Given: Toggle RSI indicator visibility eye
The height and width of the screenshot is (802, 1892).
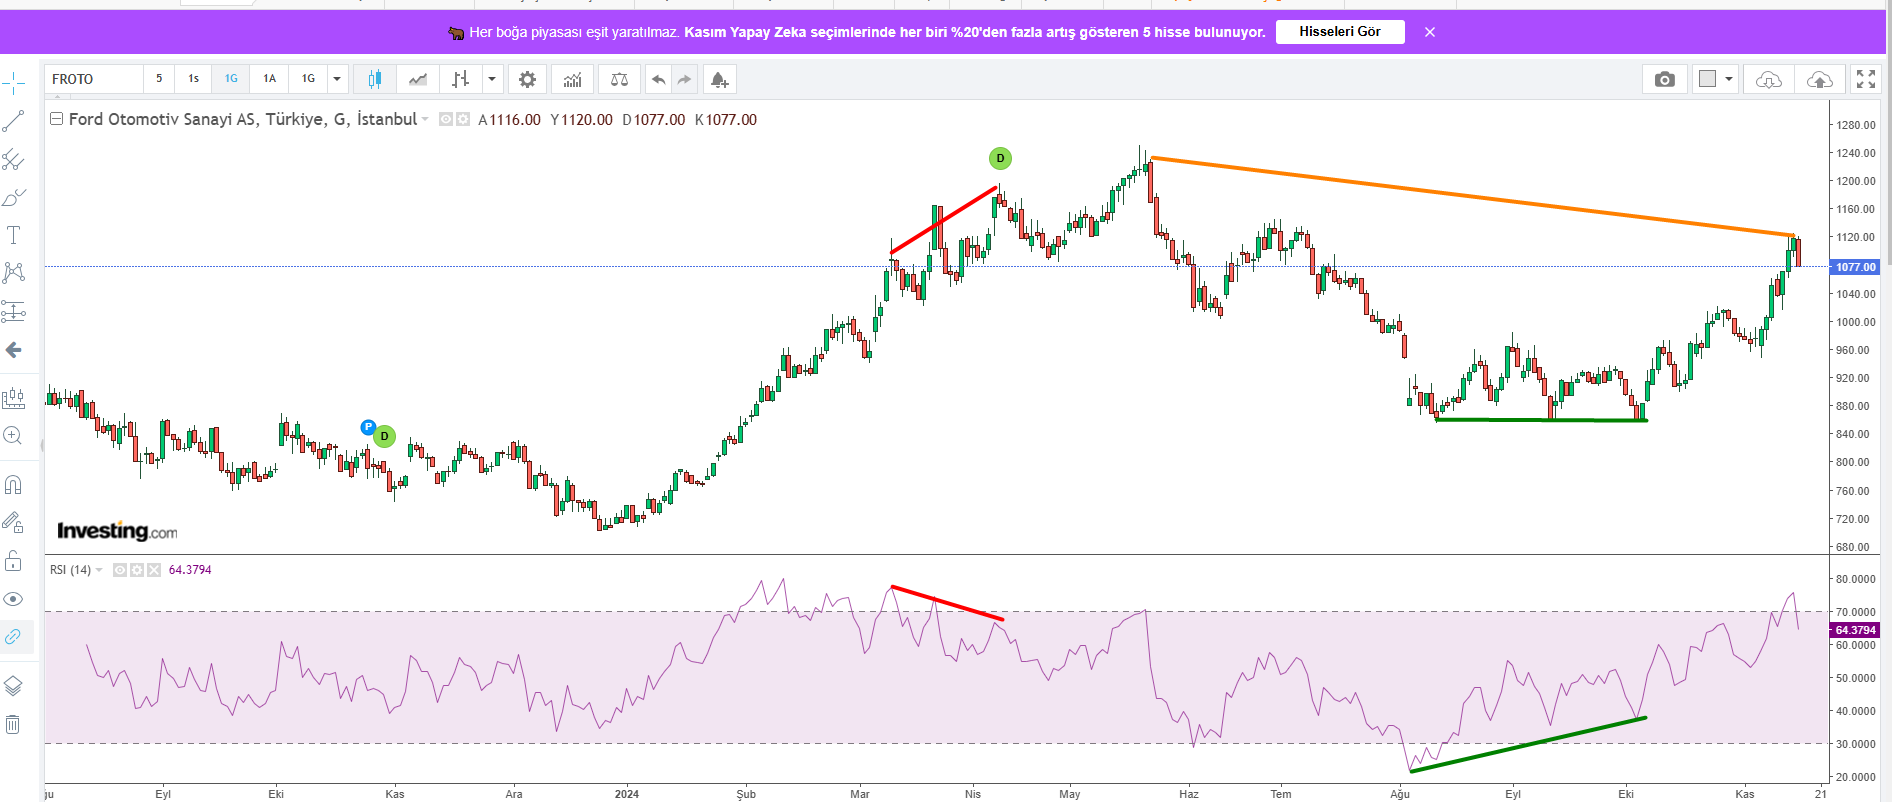Looking at the screenshot, I should (x=120, y=570).
